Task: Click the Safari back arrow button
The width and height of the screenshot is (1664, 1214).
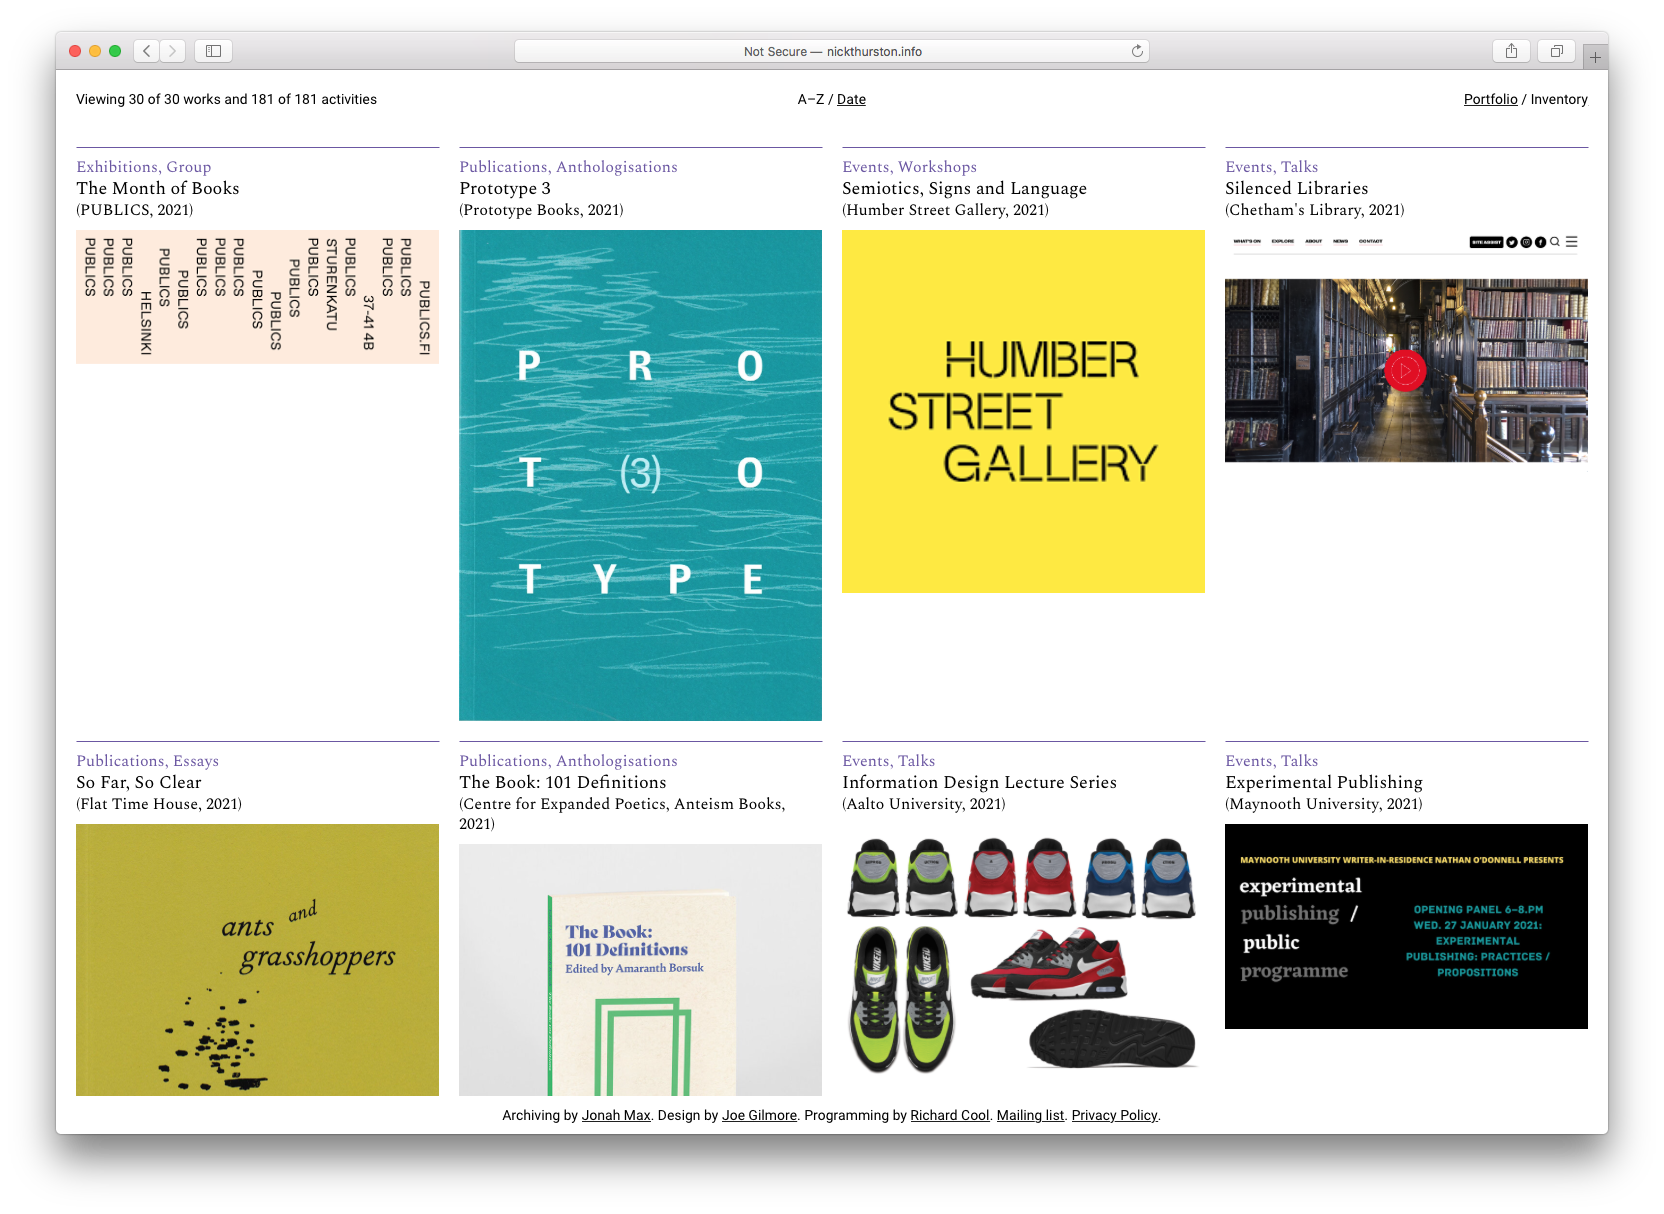Action: pyautogui.click(x=147, y=51)
